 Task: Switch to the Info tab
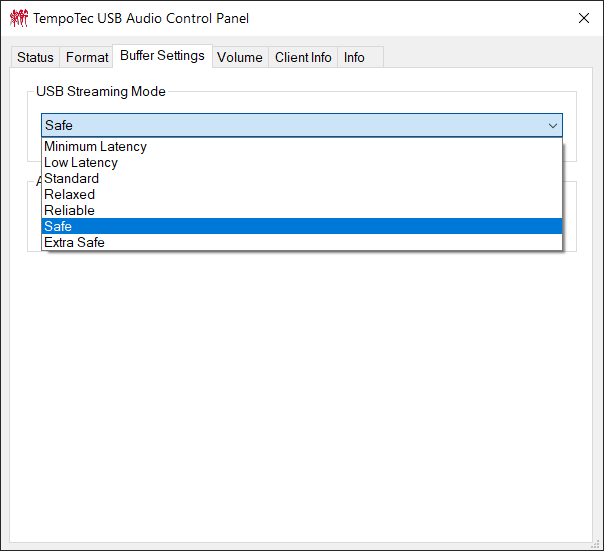[x=354, y=58]
